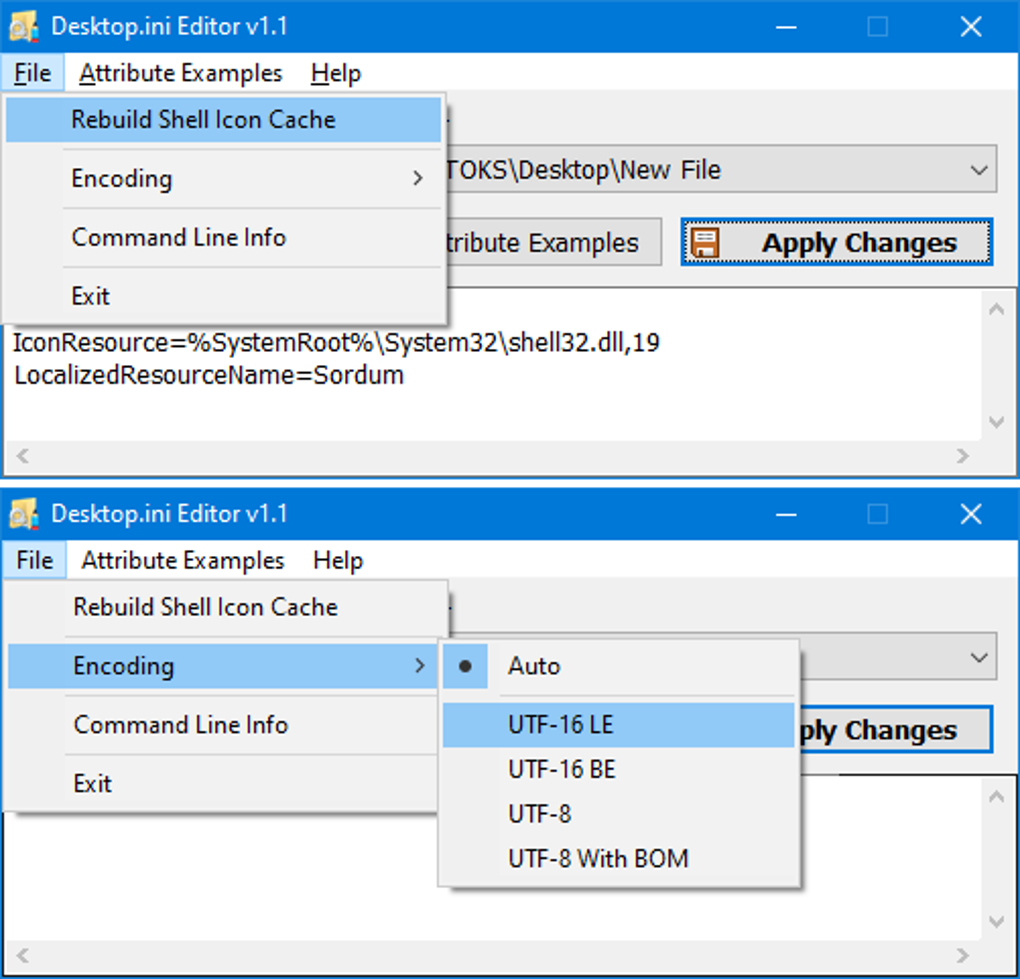Click Command Line Info menu entry
The width and height of the screenshot is (1020, 979).
(178, 237)
